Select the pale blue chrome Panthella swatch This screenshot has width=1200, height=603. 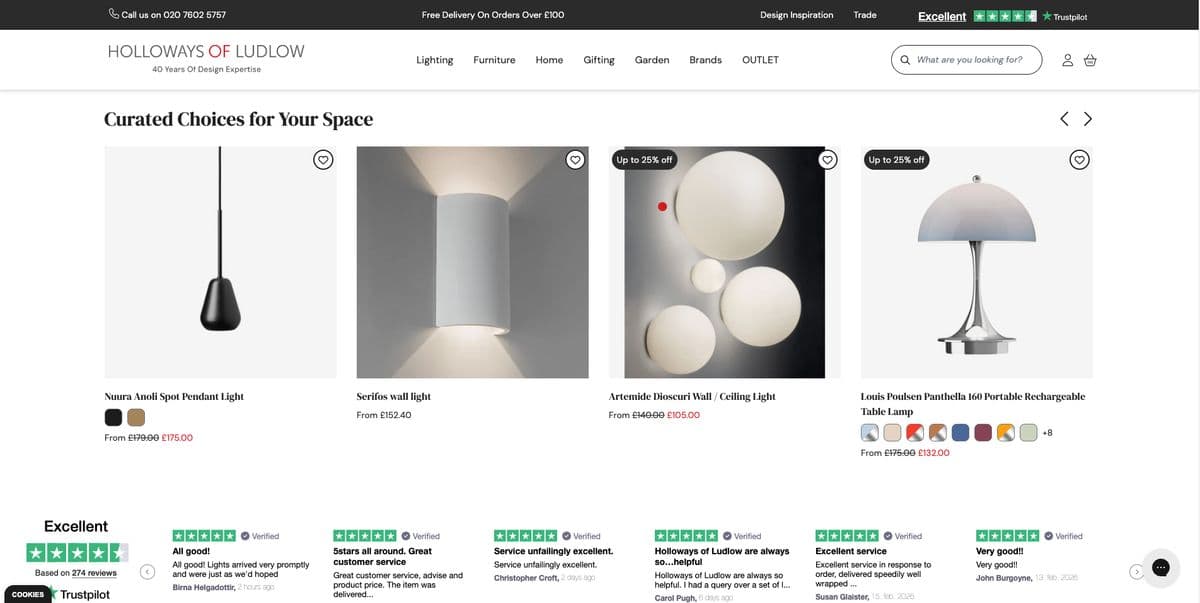[x=869, y=432]
